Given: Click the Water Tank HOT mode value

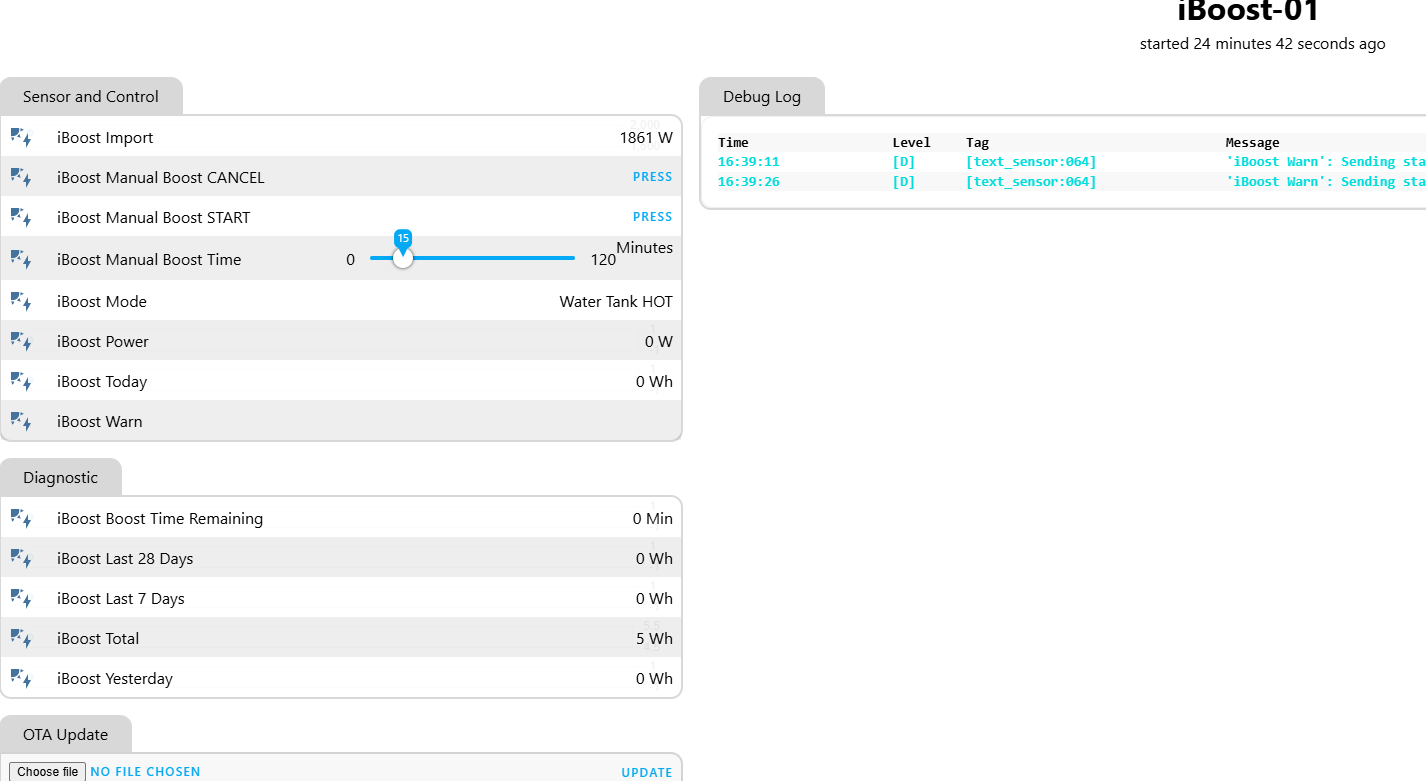Looking at the screenshot, I should point(616,302).
